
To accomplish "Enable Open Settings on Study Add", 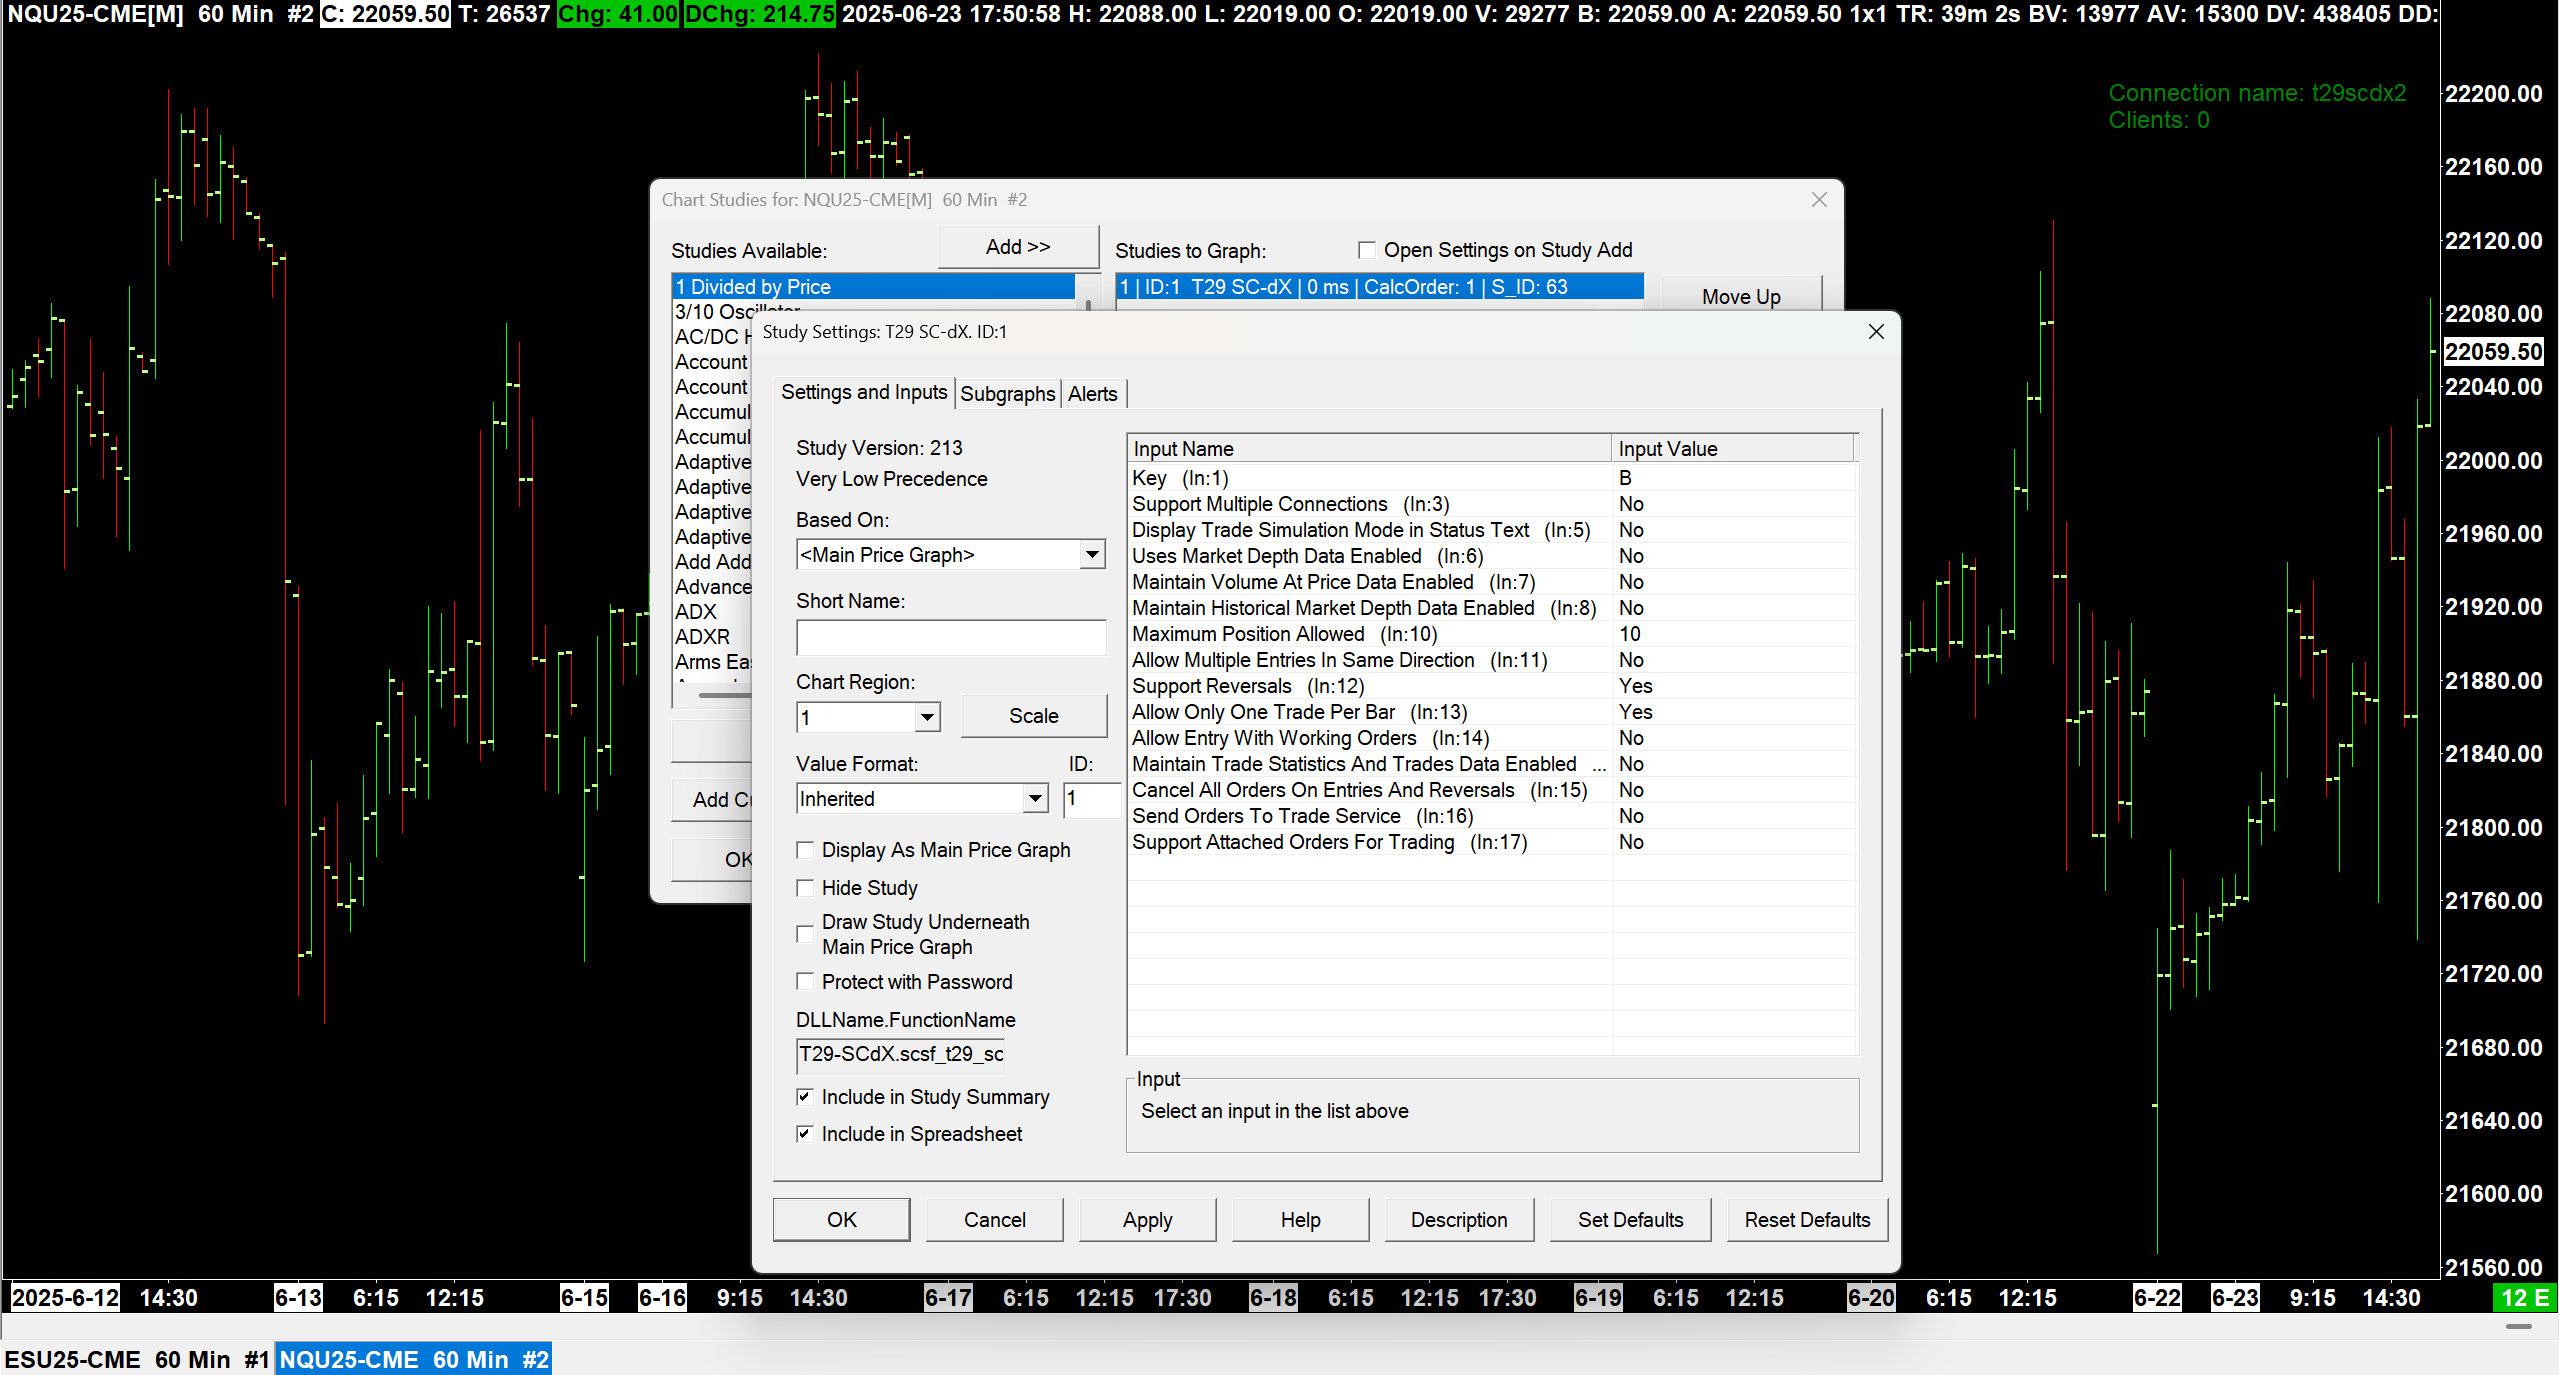I will tap(1367, 250).
